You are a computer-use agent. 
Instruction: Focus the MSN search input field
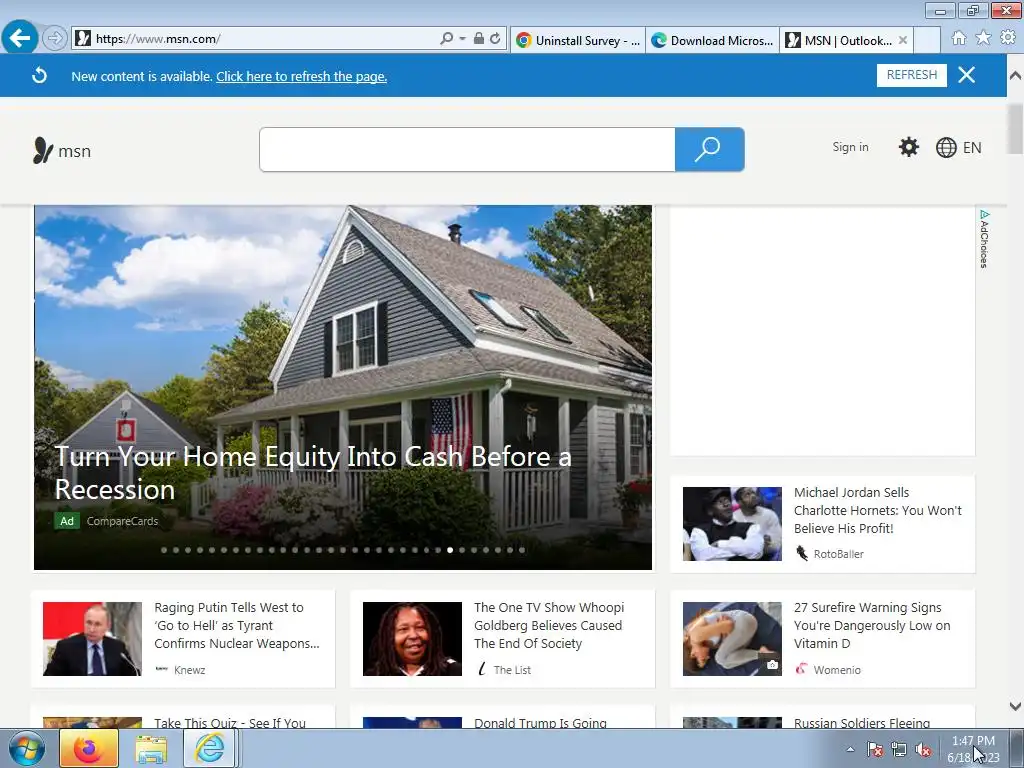[x=467, y=150]
